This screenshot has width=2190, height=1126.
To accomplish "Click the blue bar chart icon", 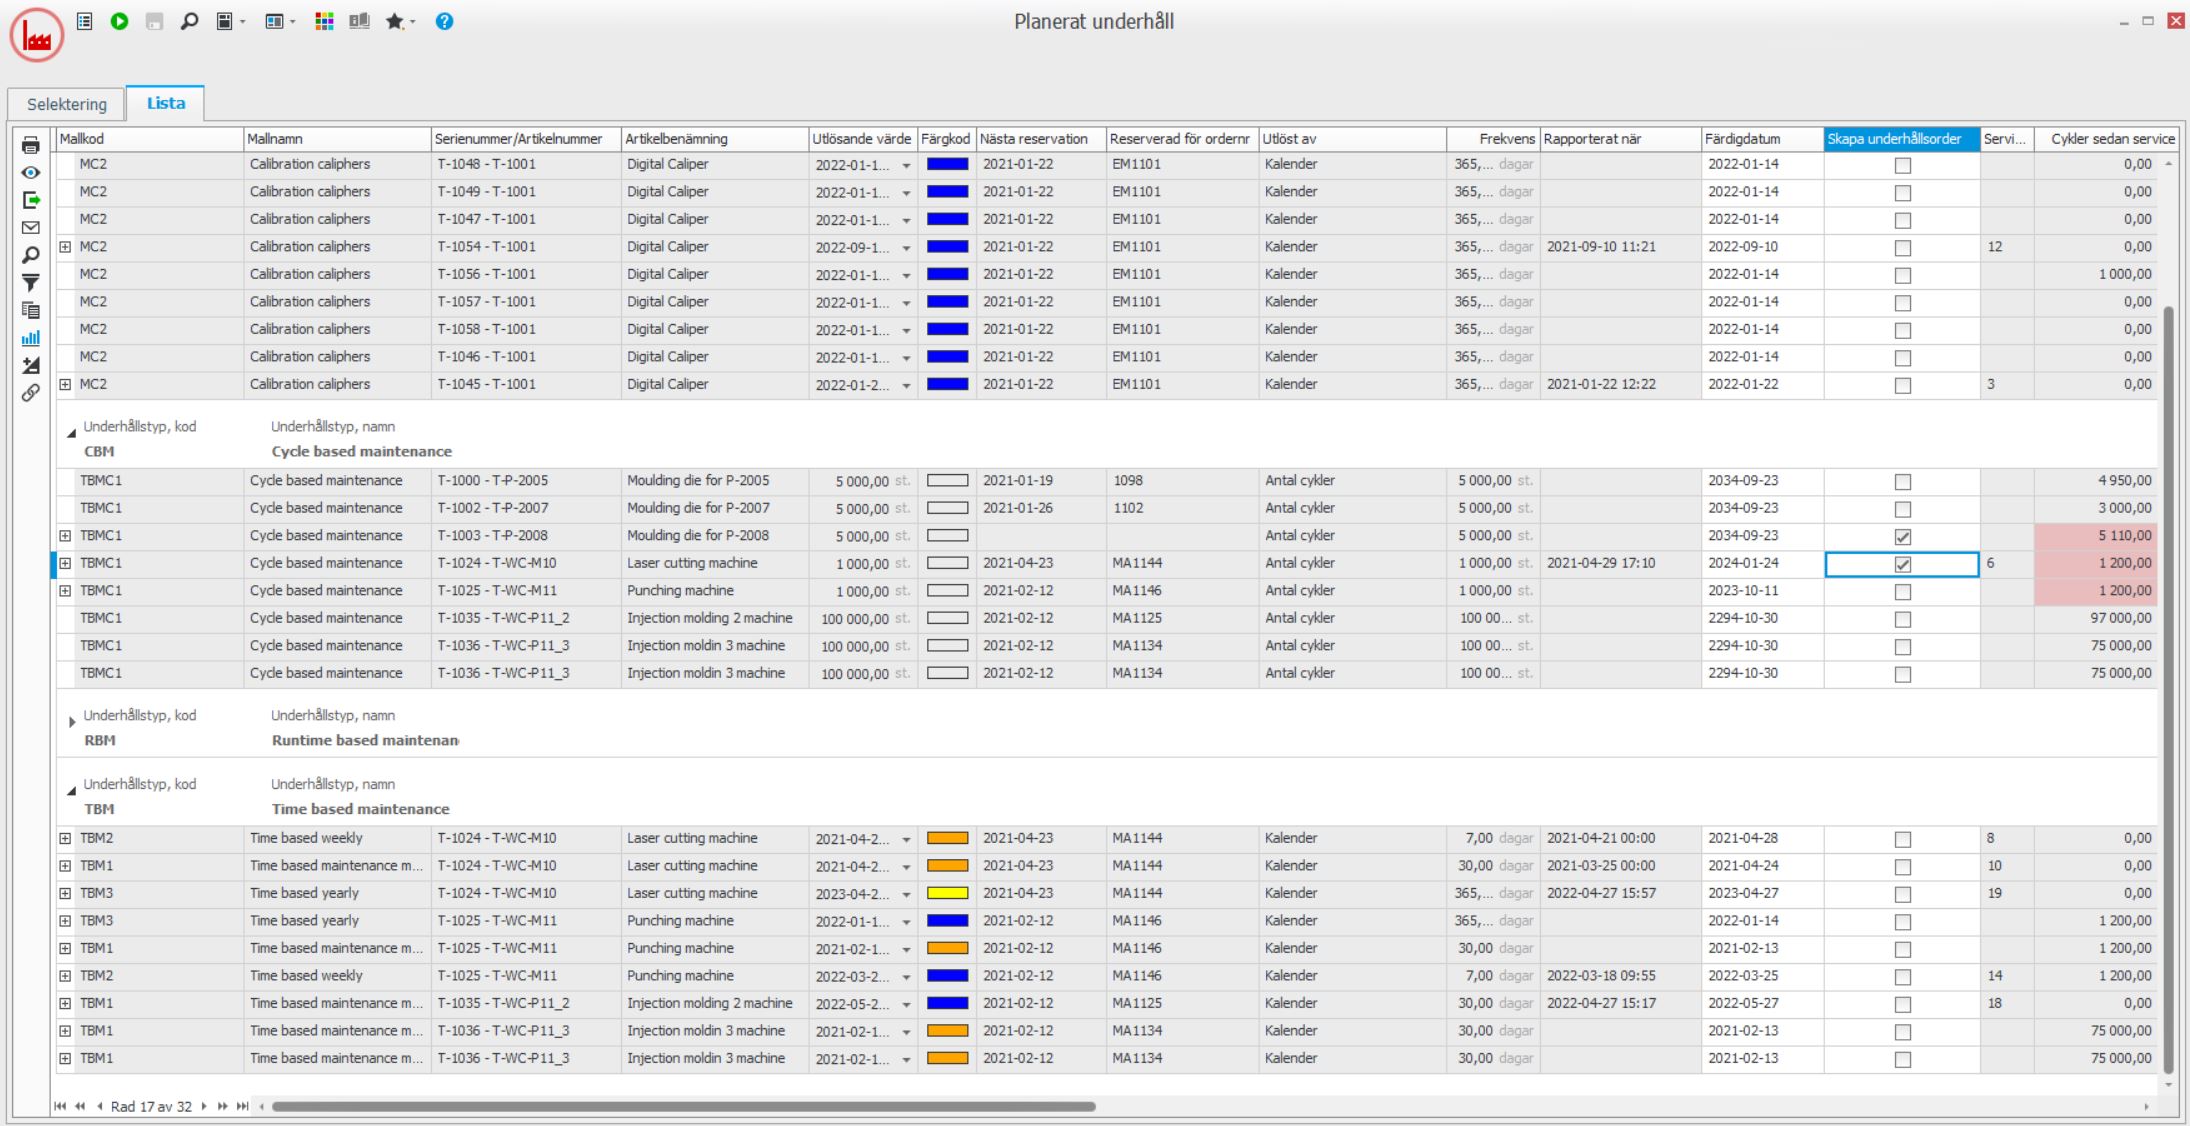I will click(31, 338).
